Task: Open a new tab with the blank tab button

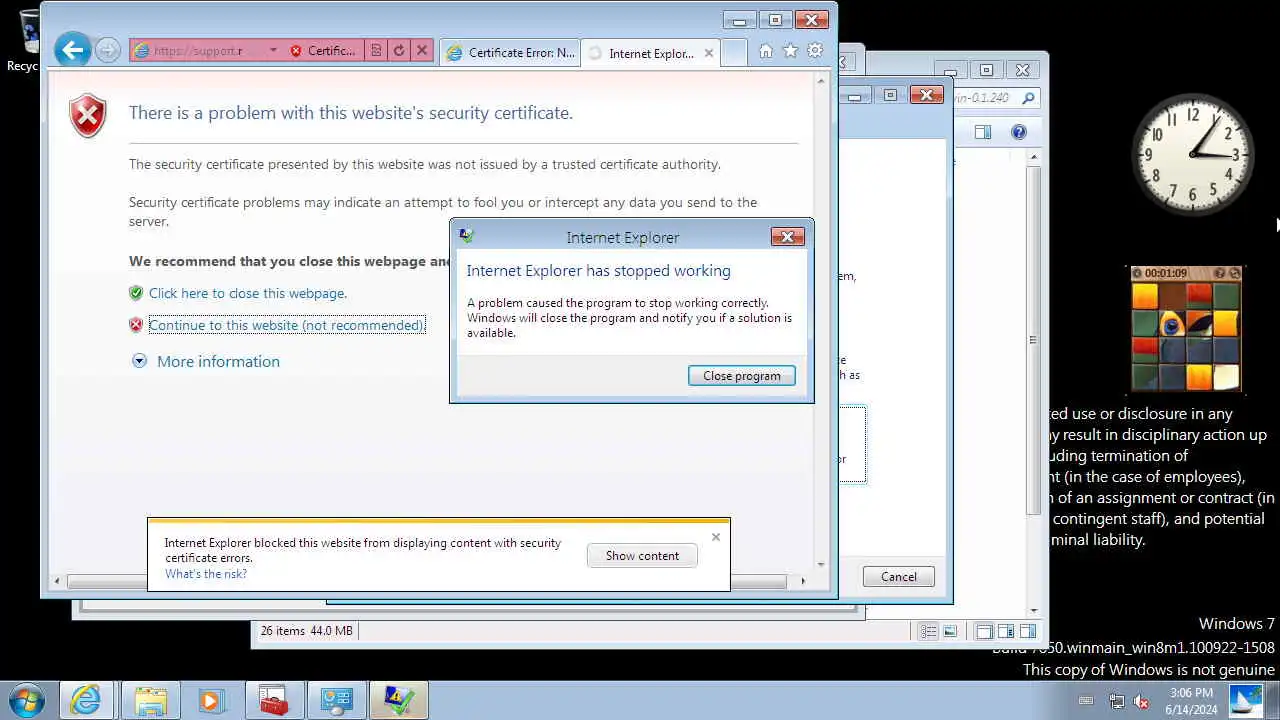Action: (x=734, y=53)
